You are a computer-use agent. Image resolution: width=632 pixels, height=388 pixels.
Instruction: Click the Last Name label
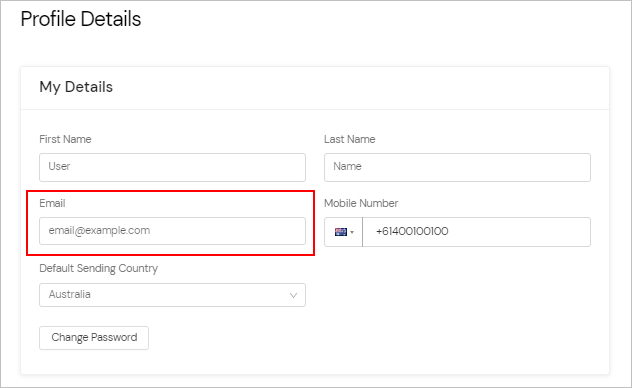[x=349, y=139]
